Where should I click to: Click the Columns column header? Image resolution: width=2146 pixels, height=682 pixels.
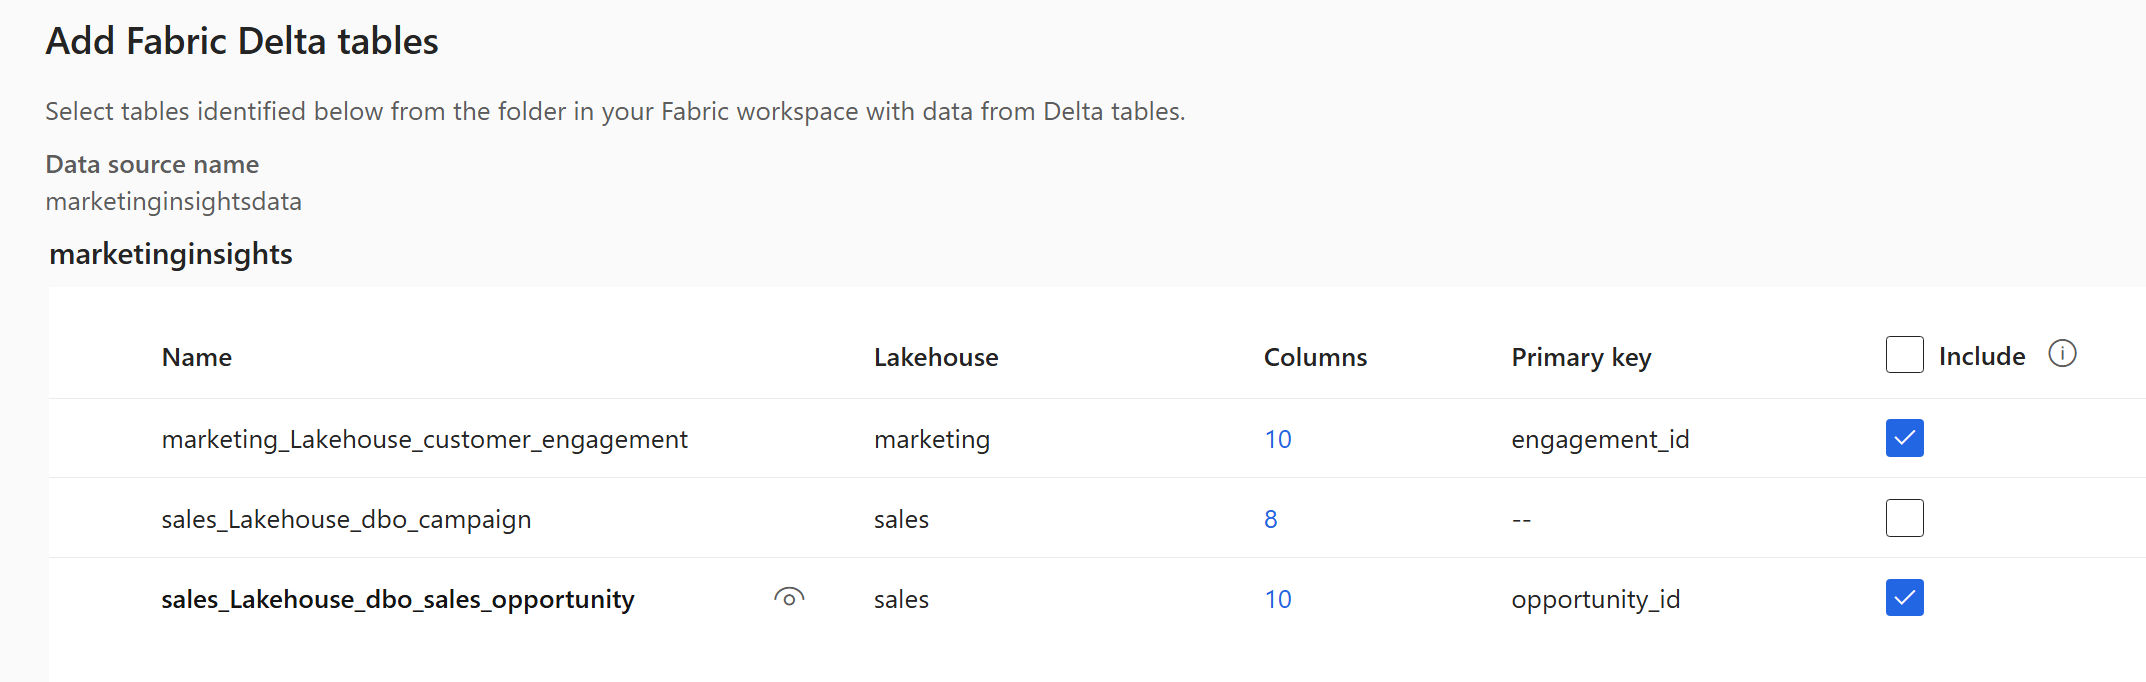point(1315,357)
